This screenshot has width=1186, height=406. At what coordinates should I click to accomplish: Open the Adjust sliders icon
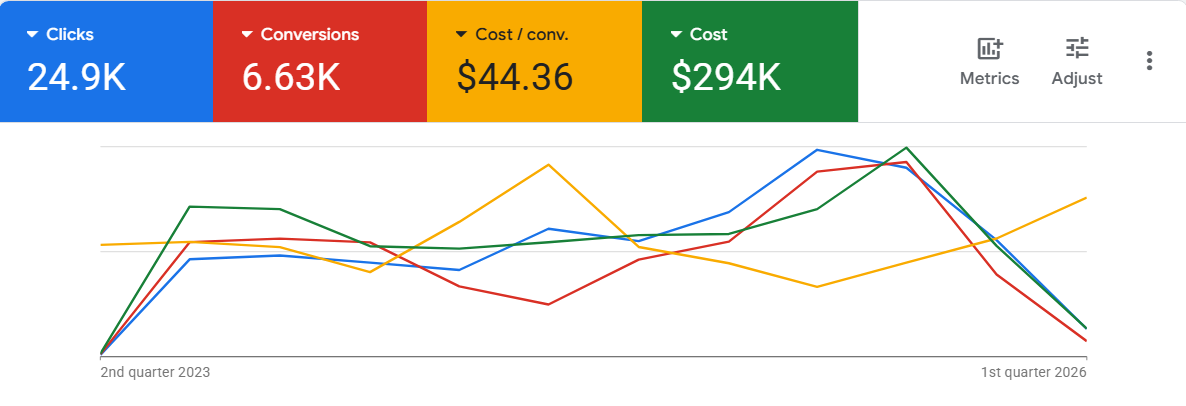[1077, 48]
